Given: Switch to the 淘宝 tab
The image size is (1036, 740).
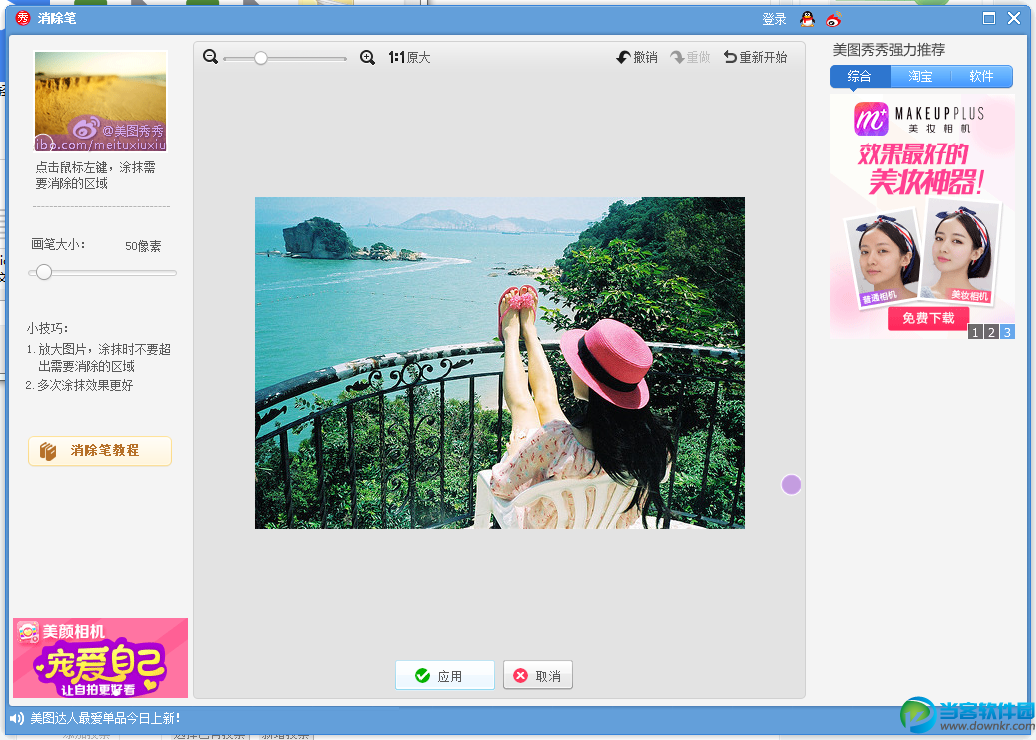Looking at the screenshot, I should click(x=920, y=77).
